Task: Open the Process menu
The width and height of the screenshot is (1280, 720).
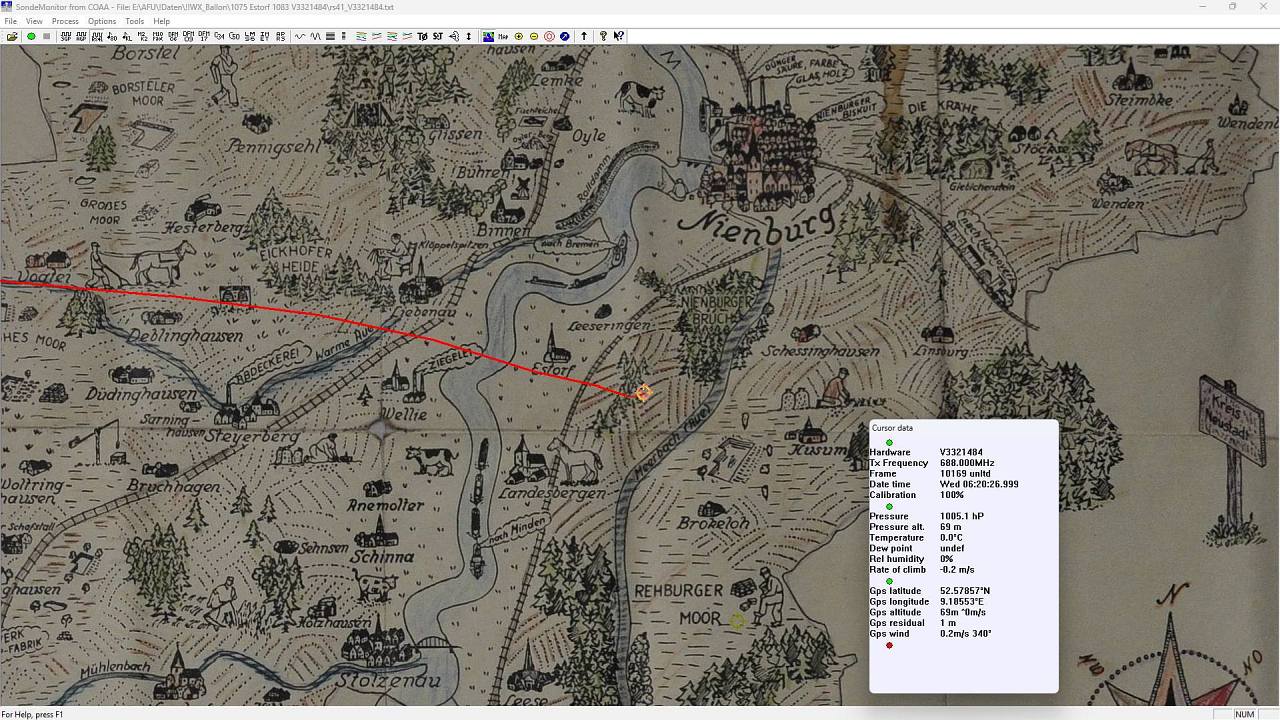Action: pyautogui.click(x=65, y=21)
